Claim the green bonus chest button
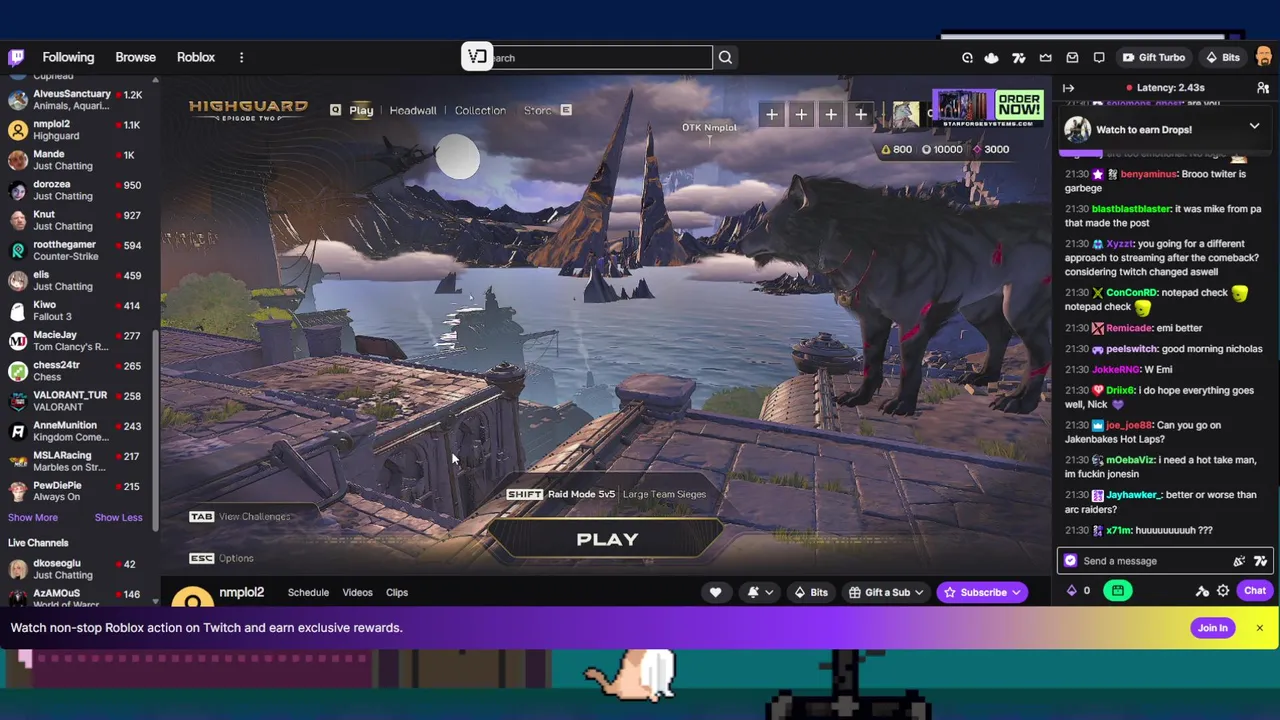The width and height of the screenshot is (1280, 720). tap(1117, 591)
